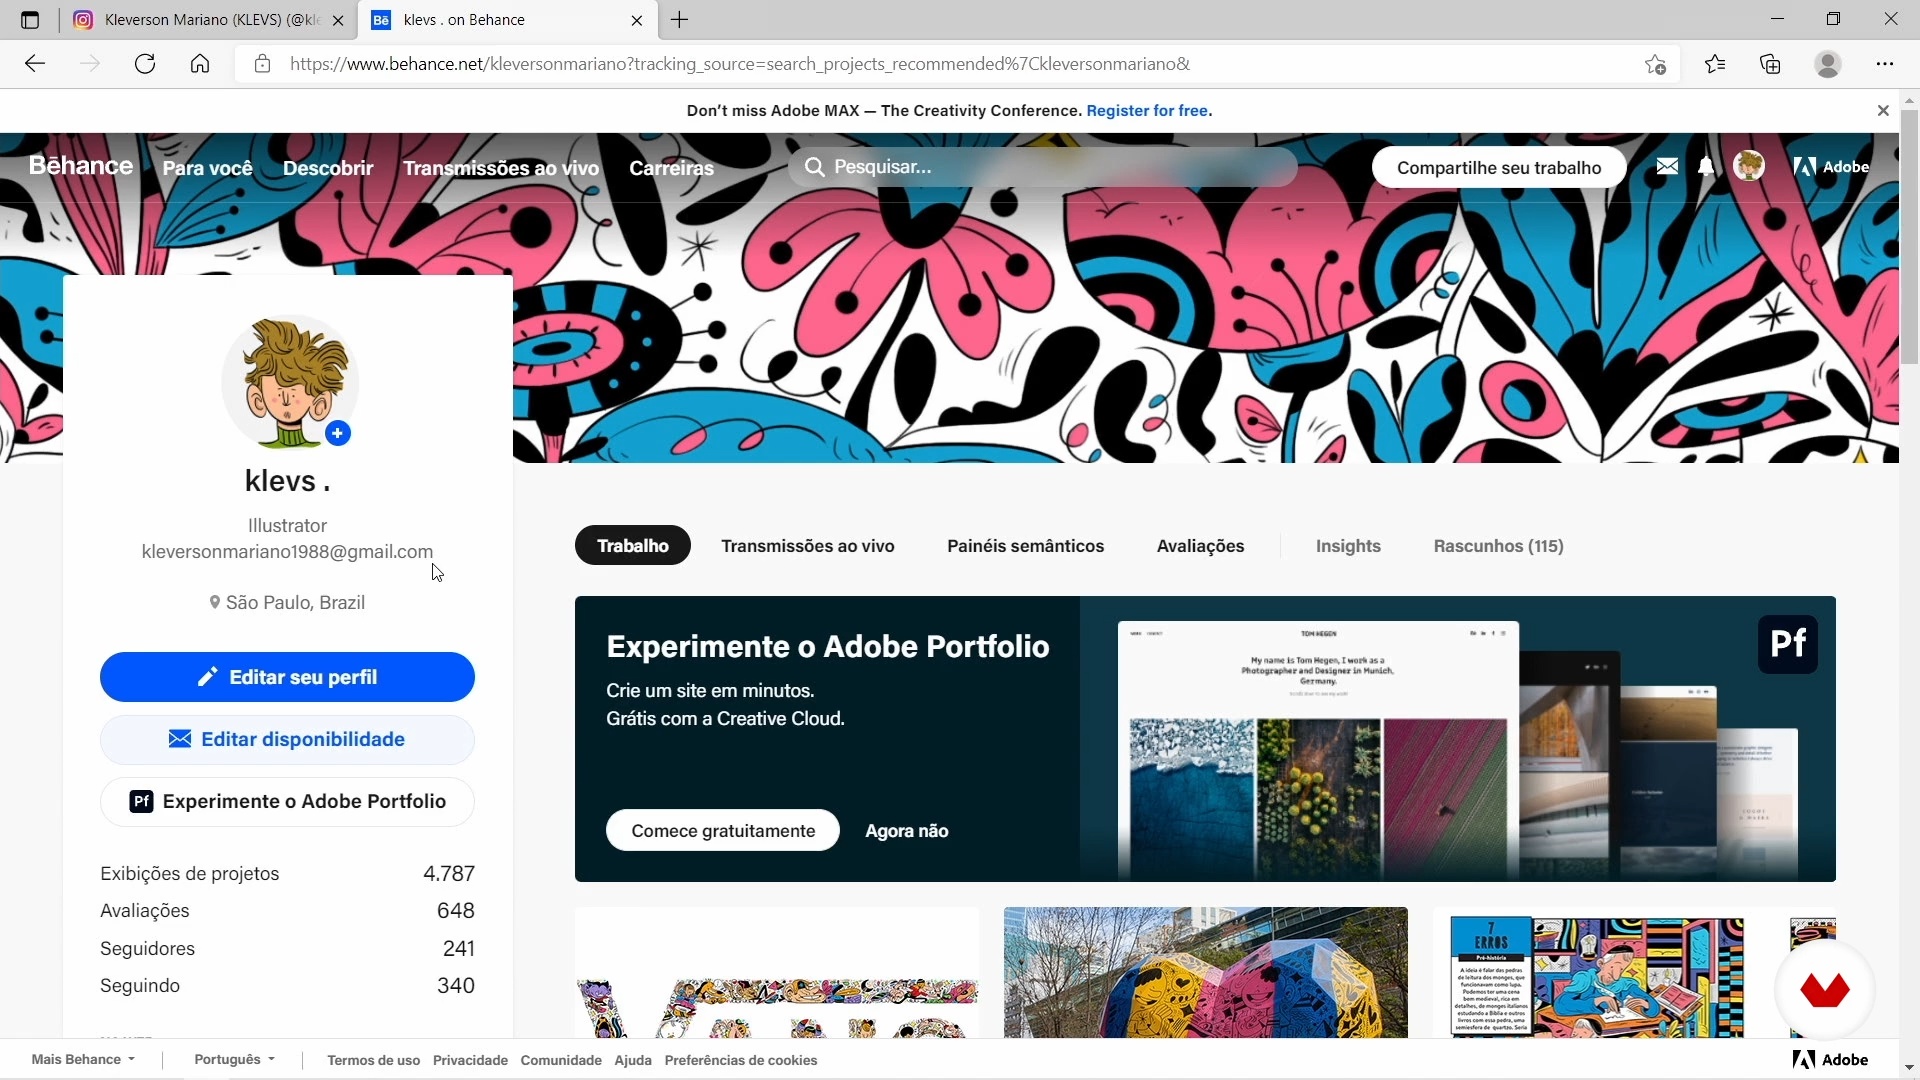Click Agora não link

point(907,831)
